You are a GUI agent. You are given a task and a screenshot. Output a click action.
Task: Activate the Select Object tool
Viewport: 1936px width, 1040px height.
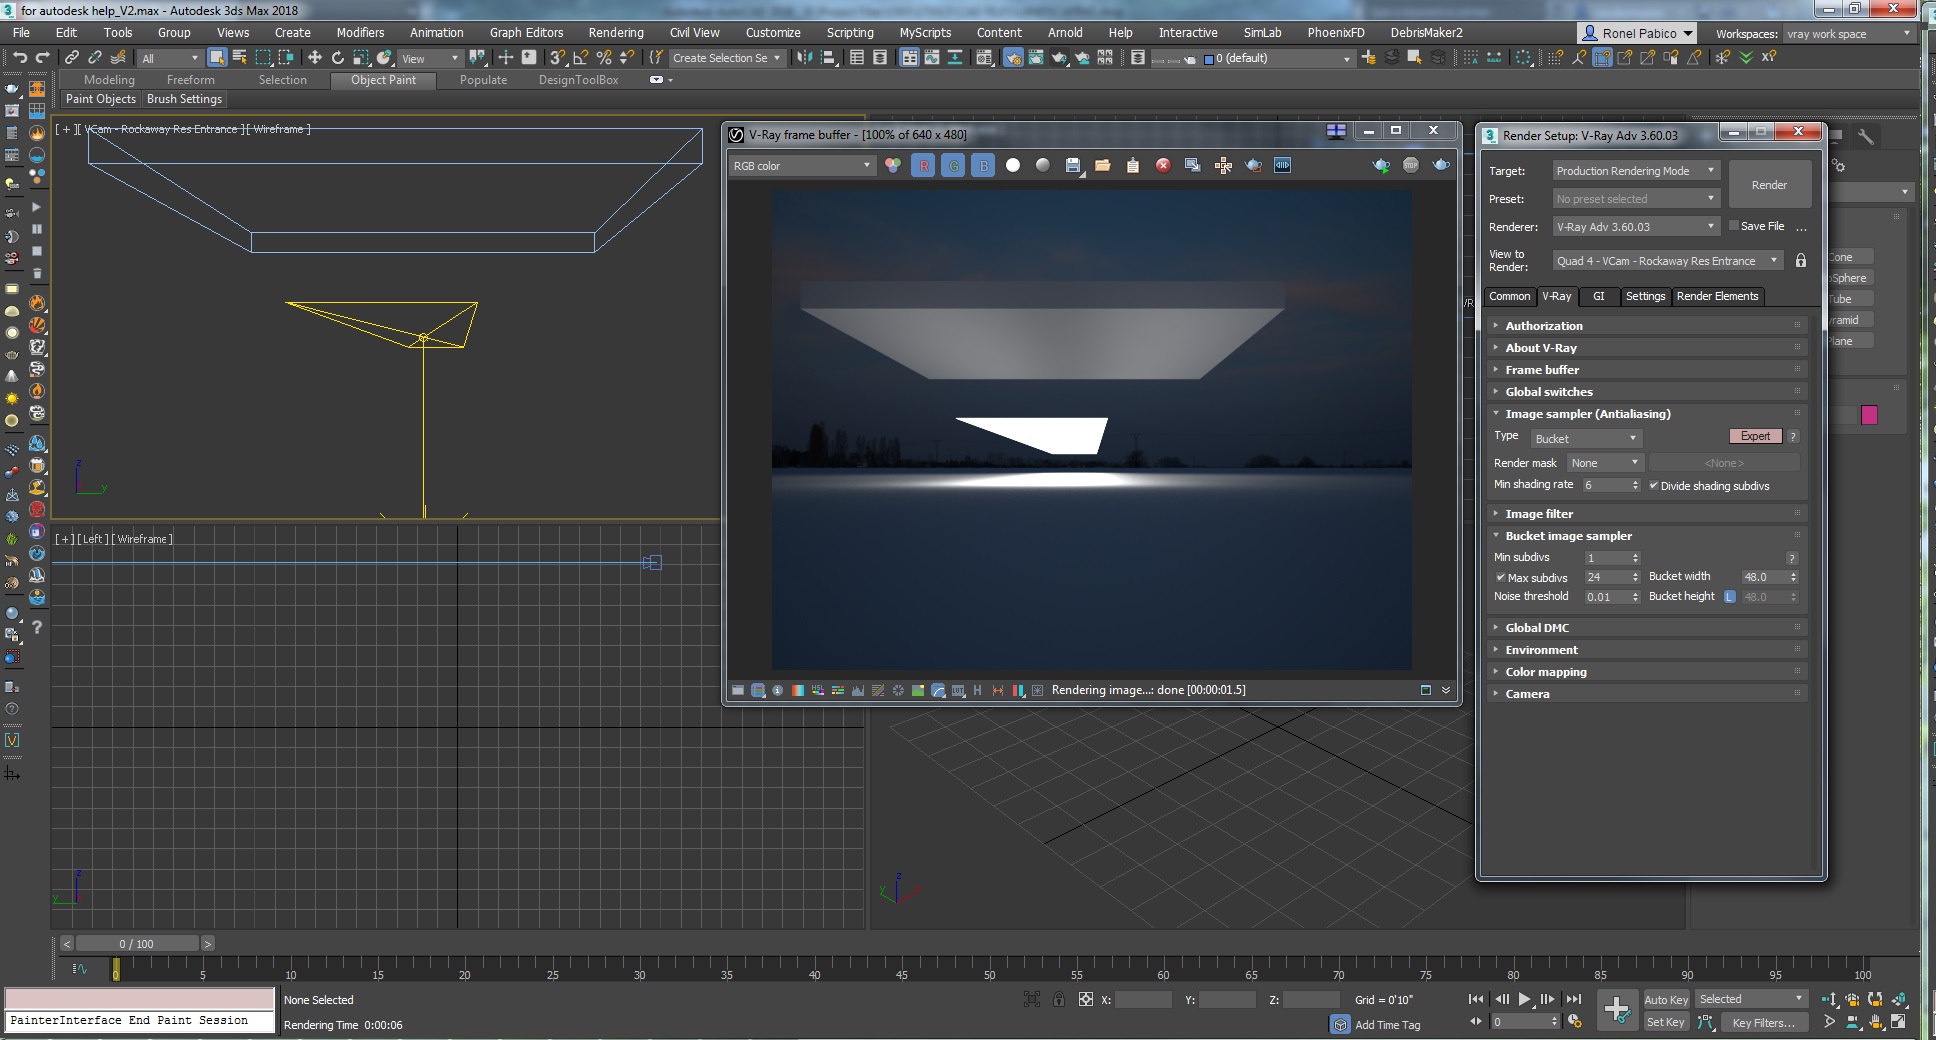click(216, 57)
